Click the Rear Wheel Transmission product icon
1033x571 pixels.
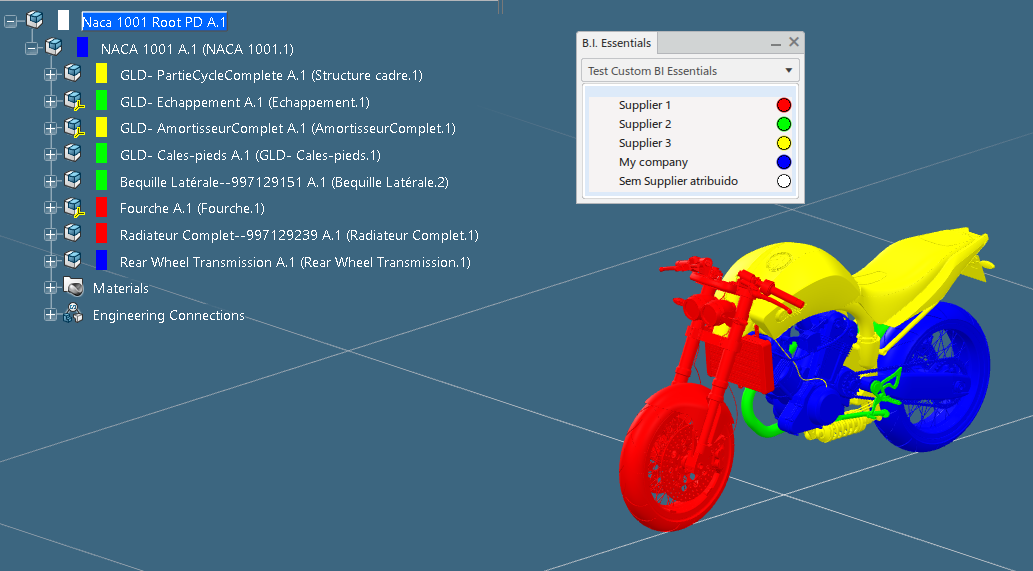[73, 262]
